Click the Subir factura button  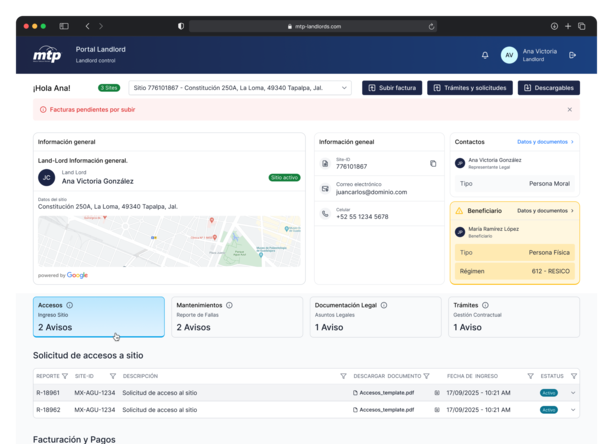[392, 88]
